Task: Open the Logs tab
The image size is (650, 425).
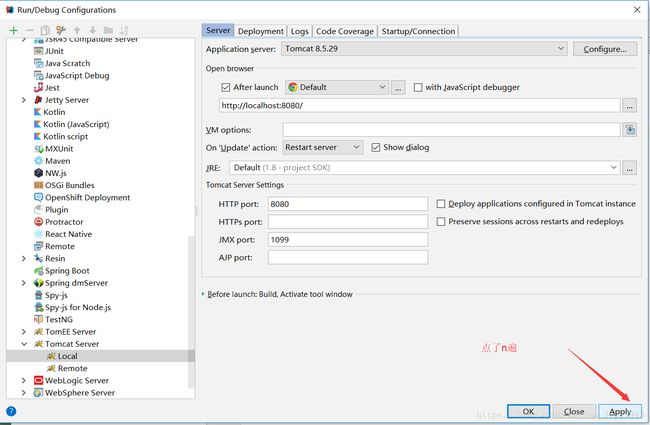Action: 299,31
